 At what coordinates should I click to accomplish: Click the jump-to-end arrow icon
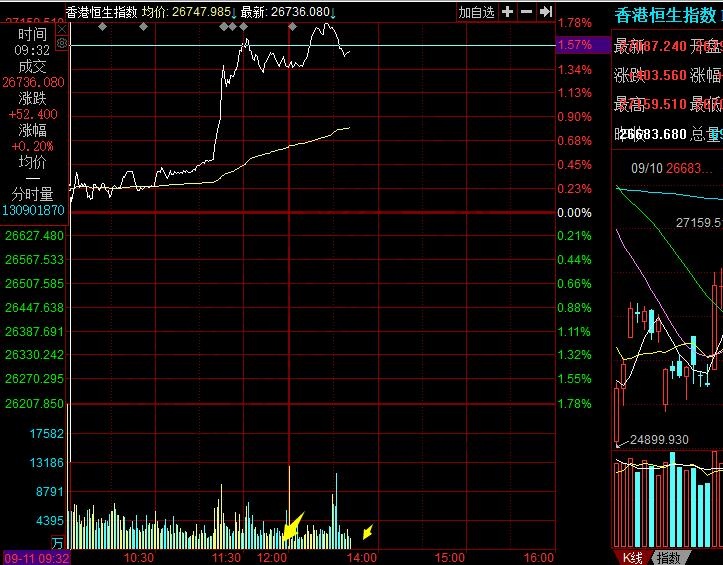(545, 12)
